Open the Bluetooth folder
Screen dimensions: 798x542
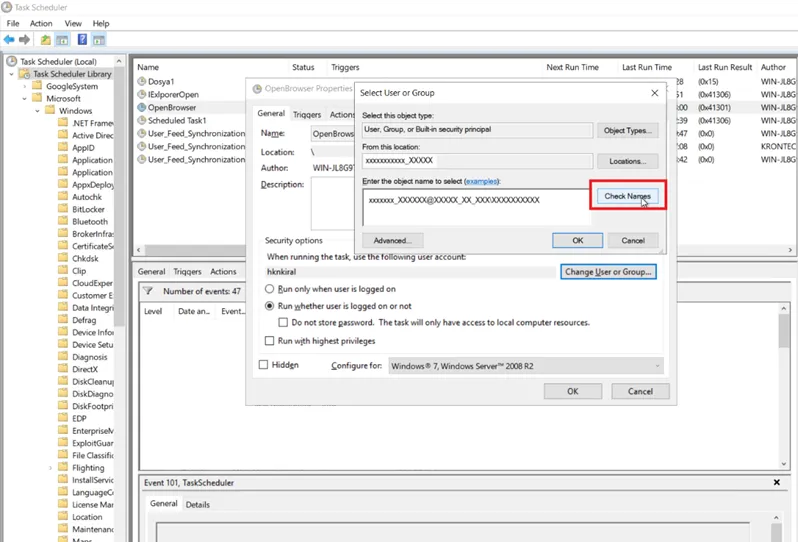click(90, 221)
